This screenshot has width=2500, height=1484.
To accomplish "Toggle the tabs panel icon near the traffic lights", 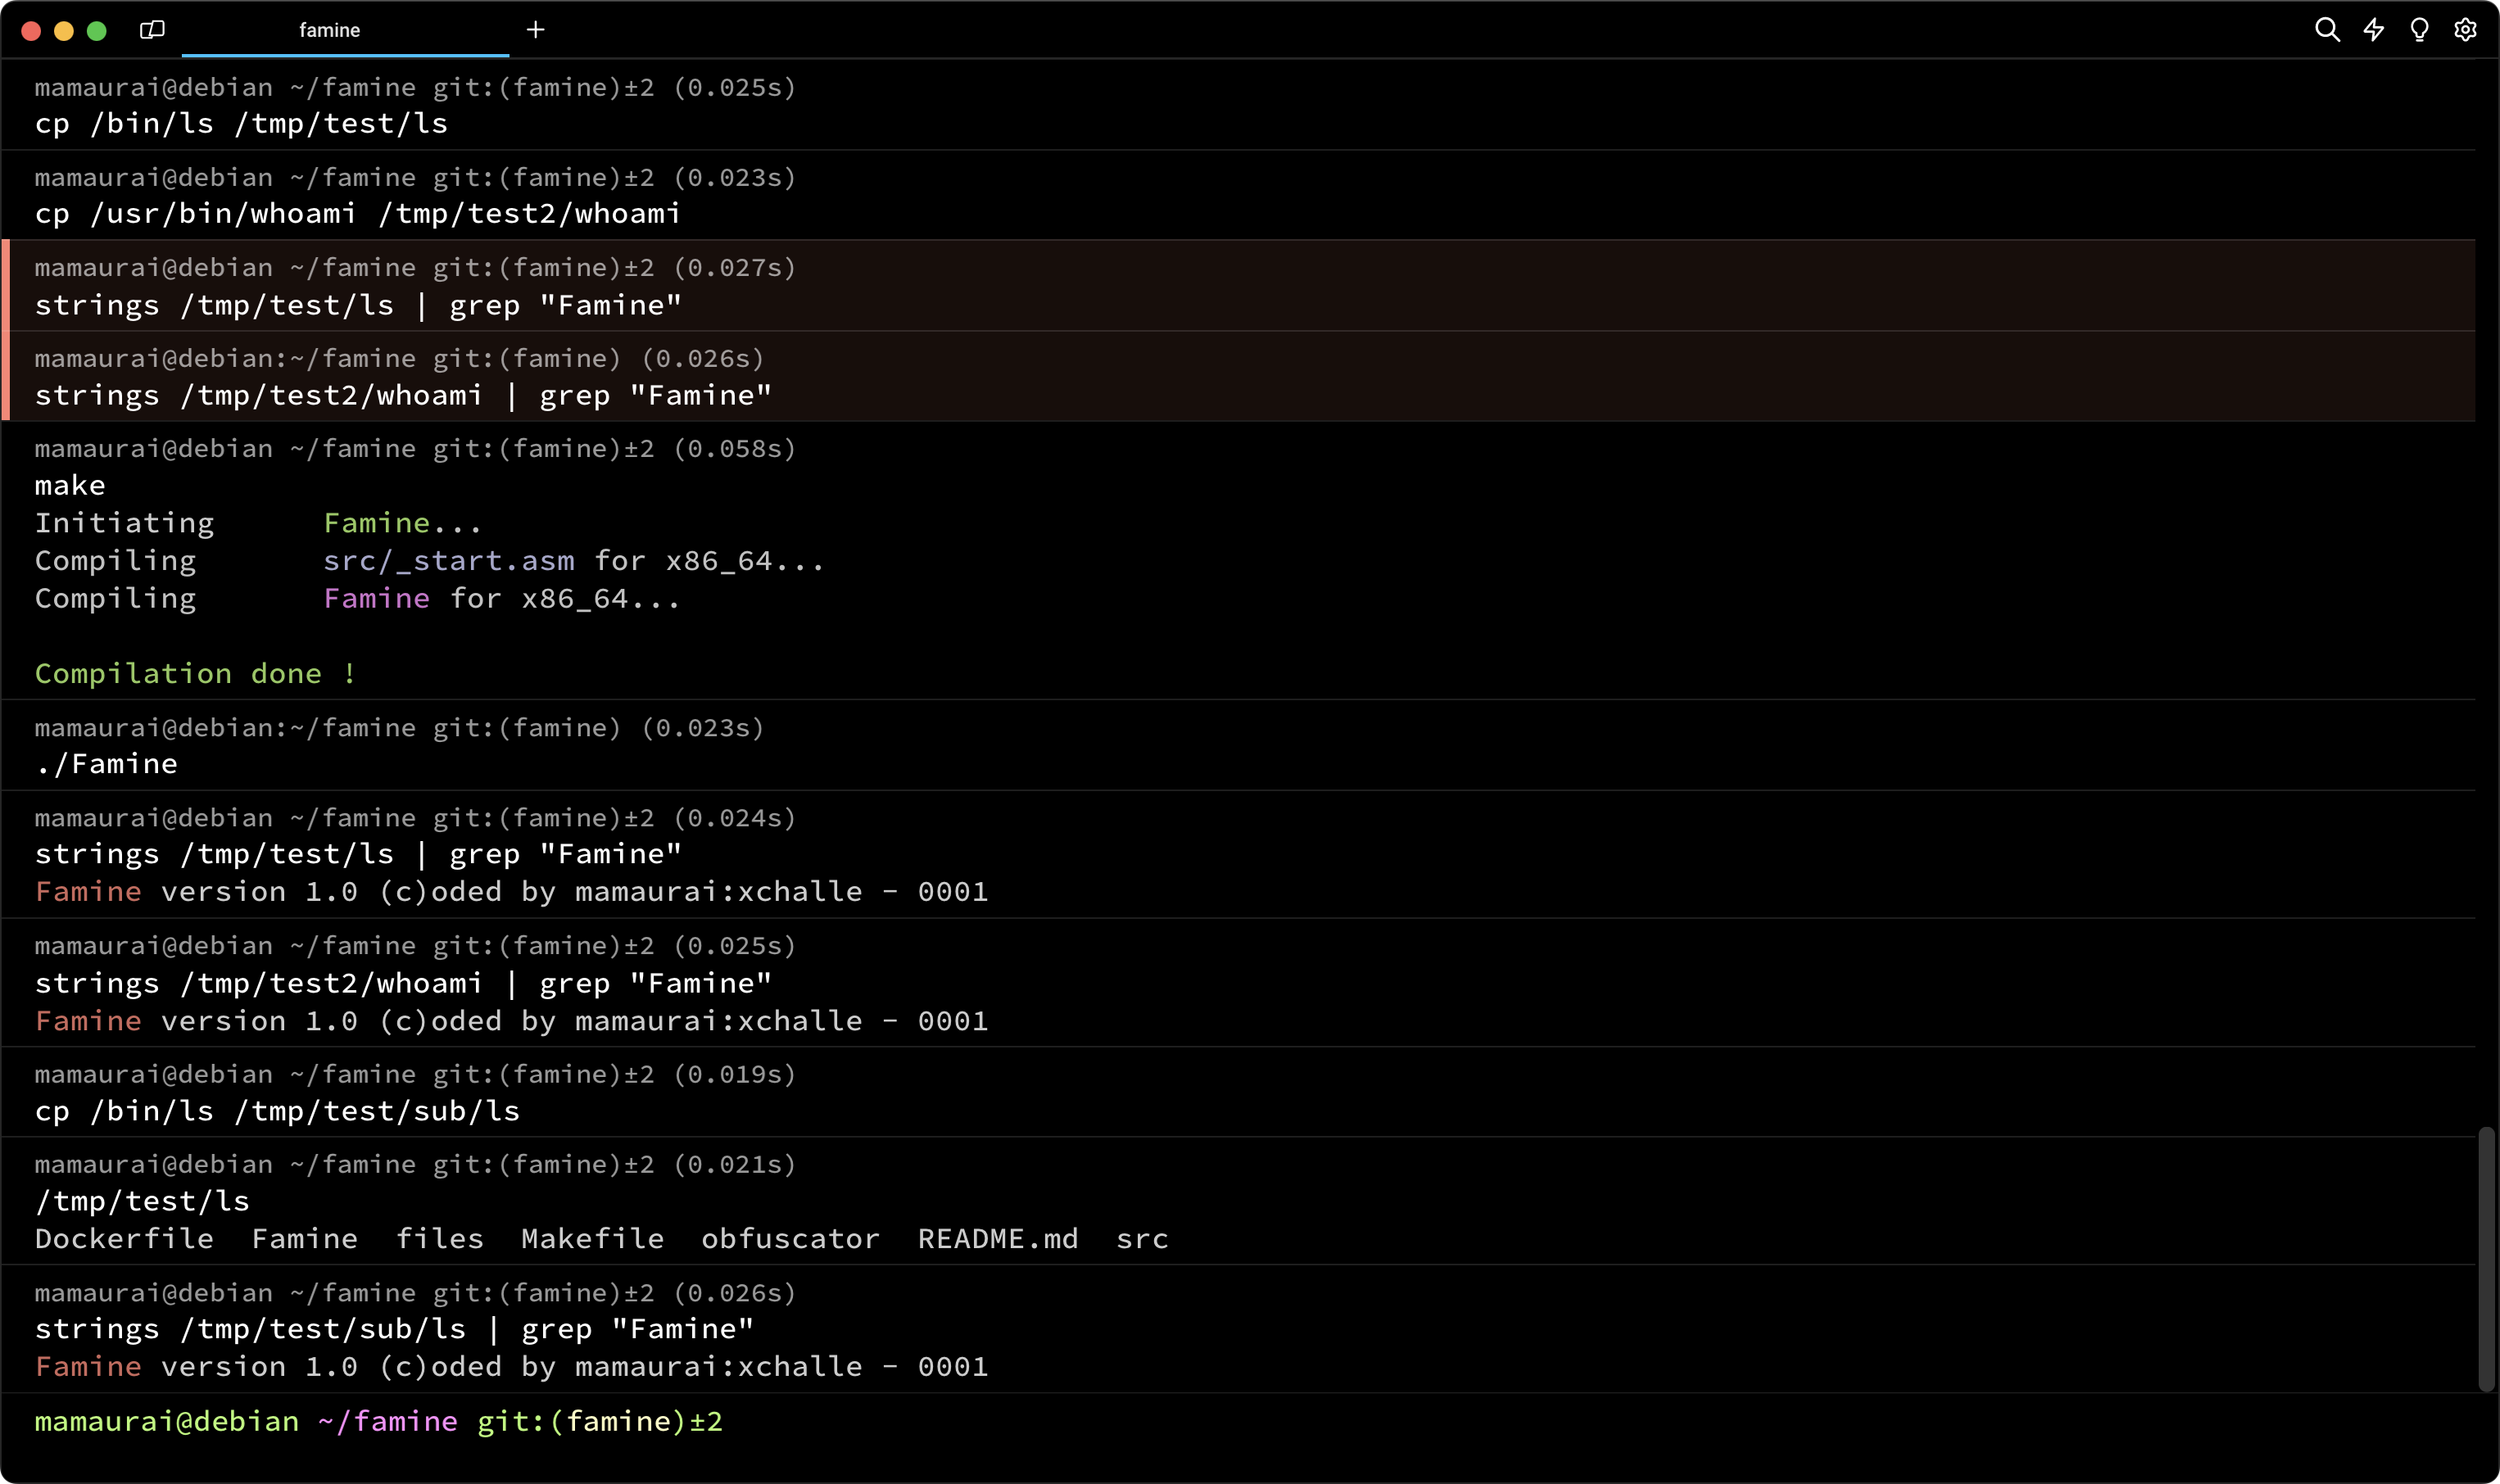I will [x=152, y=30].
